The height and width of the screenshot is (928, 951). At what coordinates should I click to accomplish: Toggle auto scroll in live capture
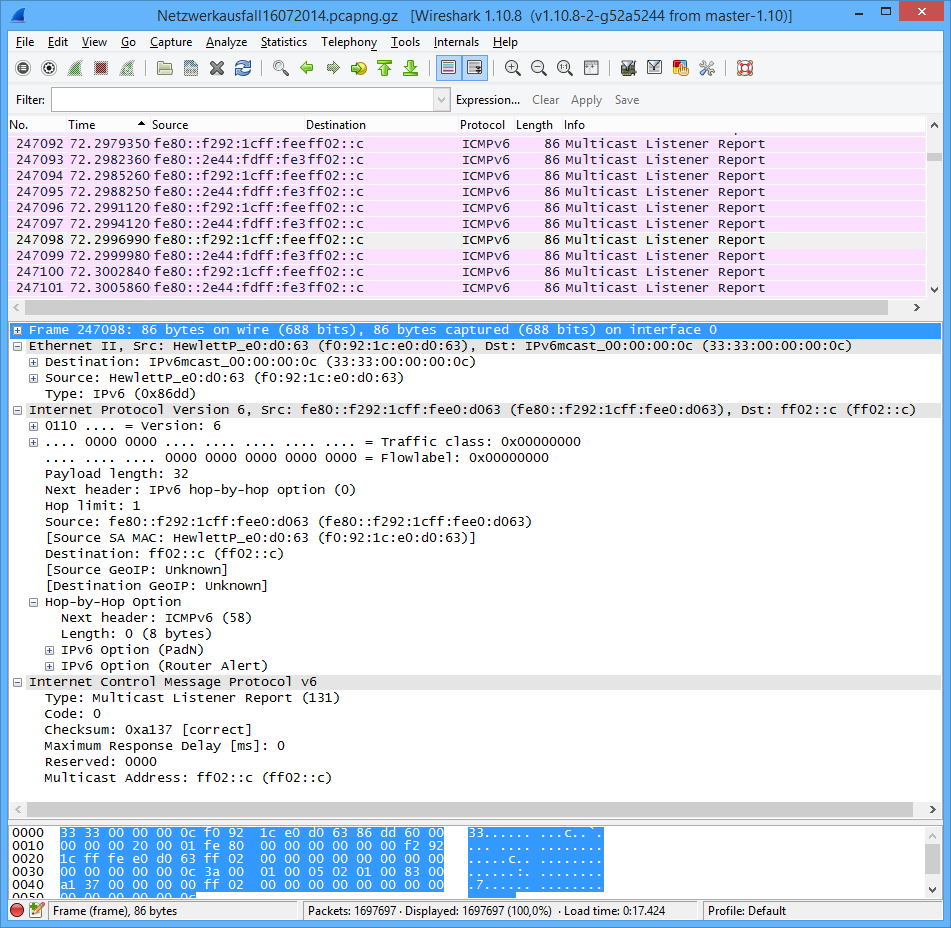(x=474, y=68)
